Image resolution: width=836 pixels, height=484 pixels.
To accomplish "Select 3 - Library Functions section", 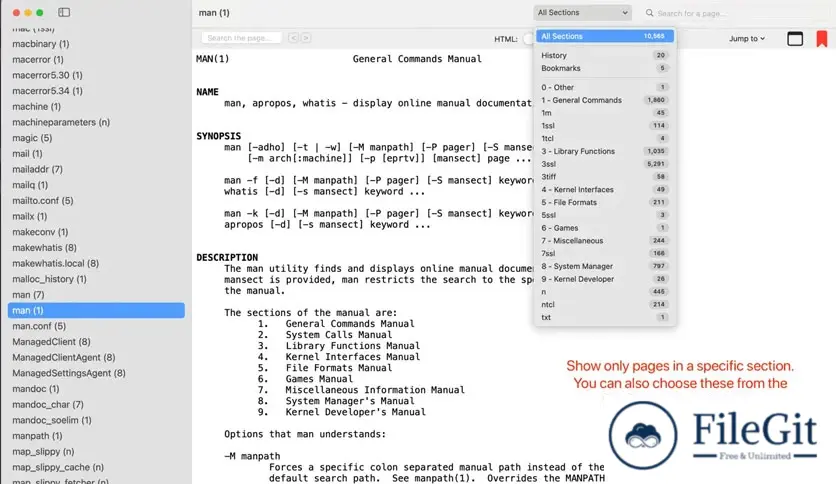I will (605, 151).
